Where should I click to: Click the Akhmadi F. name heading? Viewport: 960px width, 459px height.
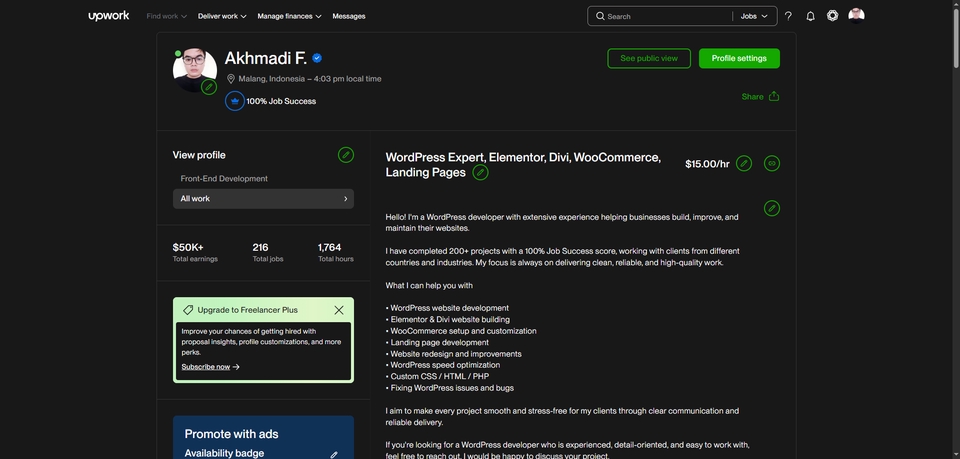point(266,58)
